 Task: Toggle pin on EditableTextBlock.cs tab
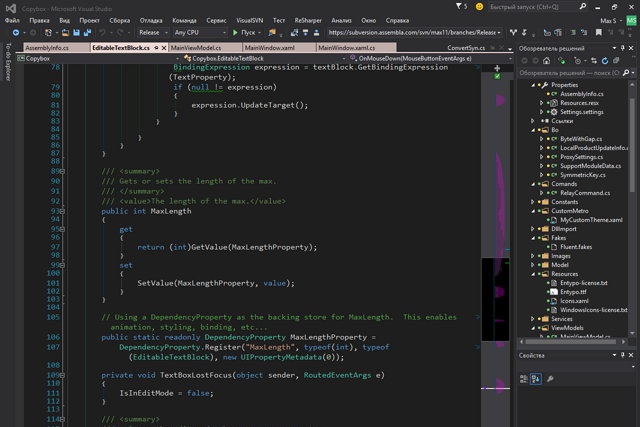click(x=156, y=48)
